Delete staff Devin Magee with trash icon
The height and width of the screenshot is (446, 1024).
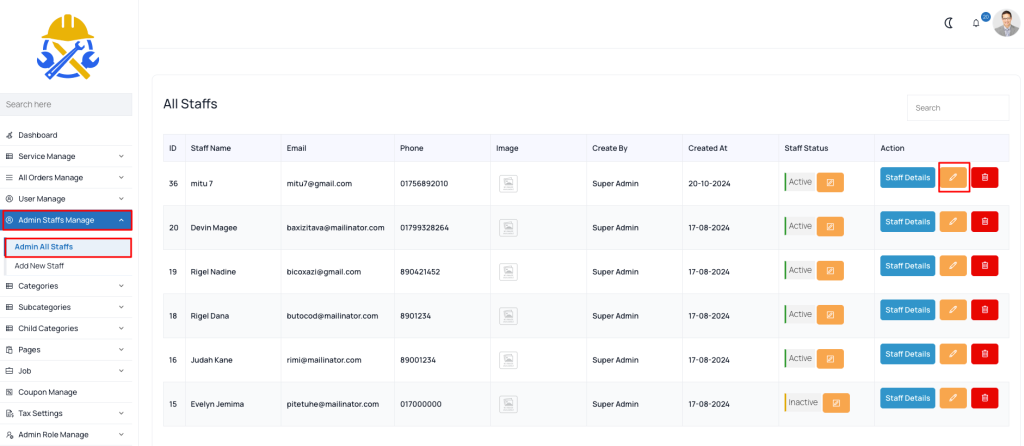(985, 222)
